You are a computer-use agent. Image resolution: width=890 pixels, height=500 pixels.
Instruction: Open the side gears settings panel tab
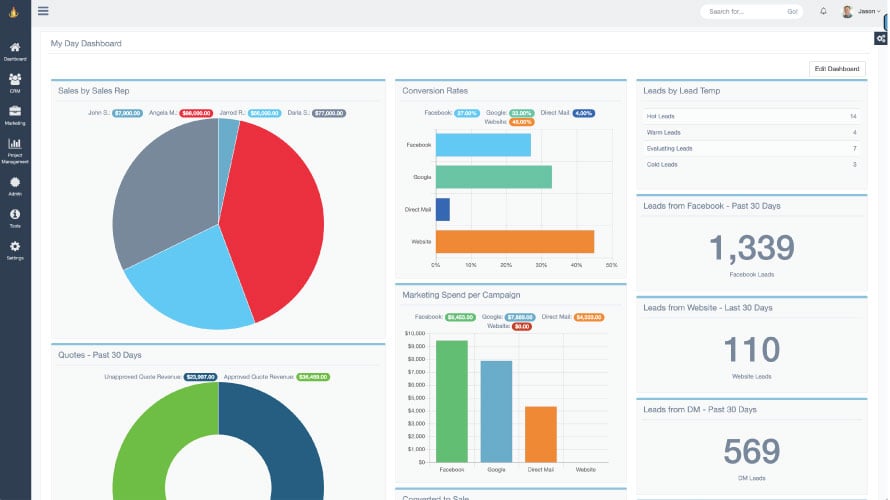[x=880, y=39]
